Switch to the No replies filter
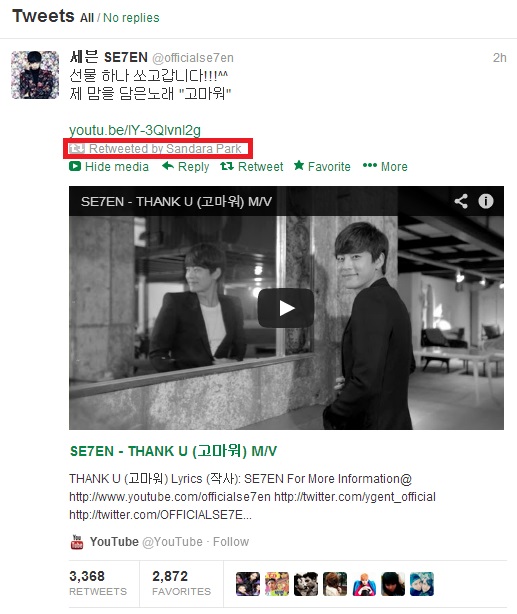517x614 pixels. (x=131, y=18)
